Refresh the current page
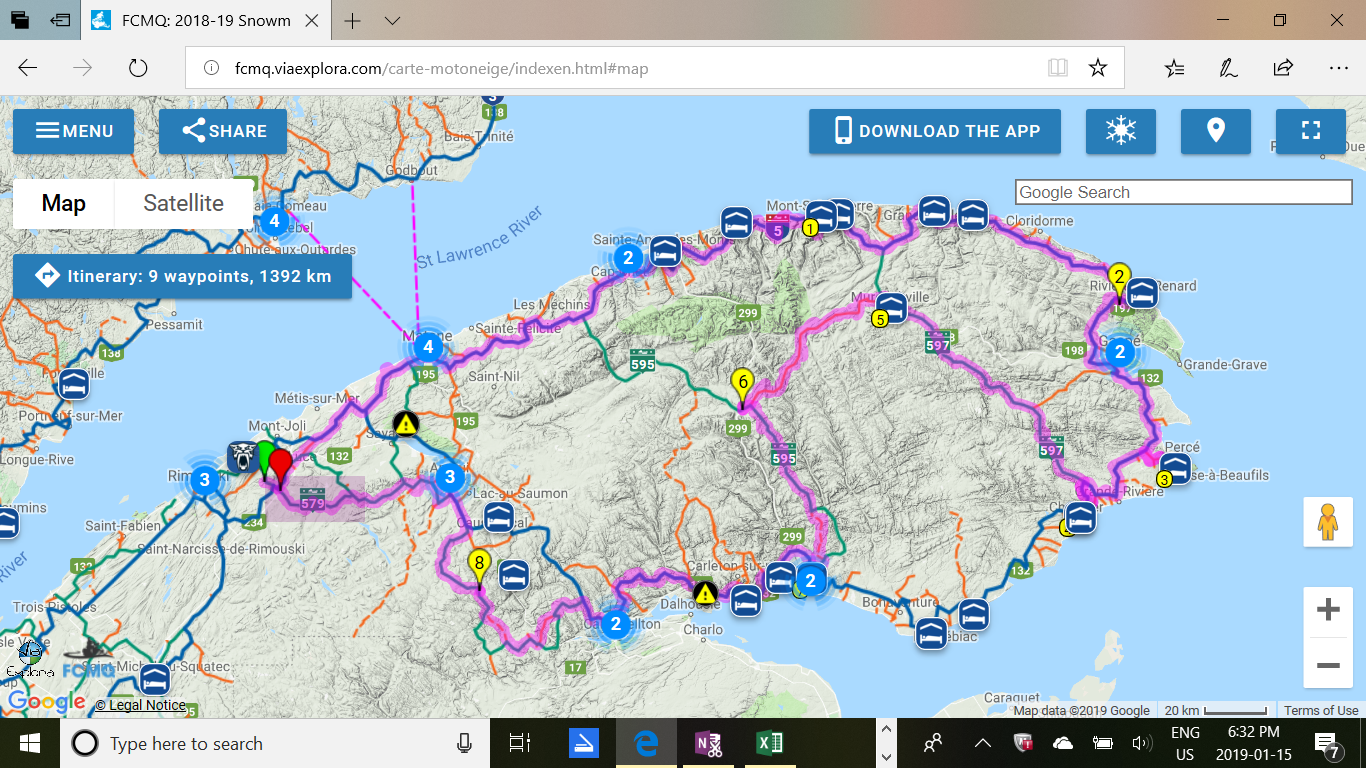 pos(138,68)
